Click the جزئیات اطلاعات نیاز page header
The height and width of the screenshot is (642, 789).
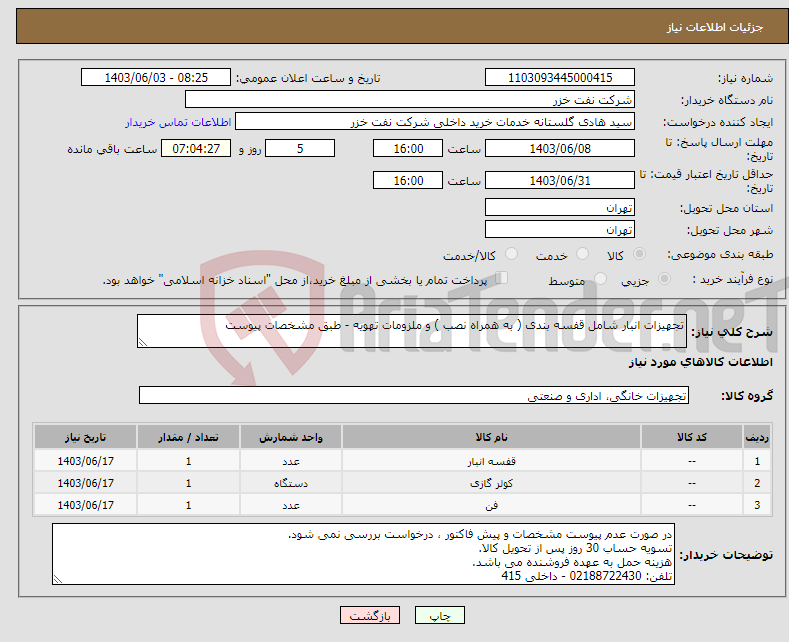click(715, 27)
